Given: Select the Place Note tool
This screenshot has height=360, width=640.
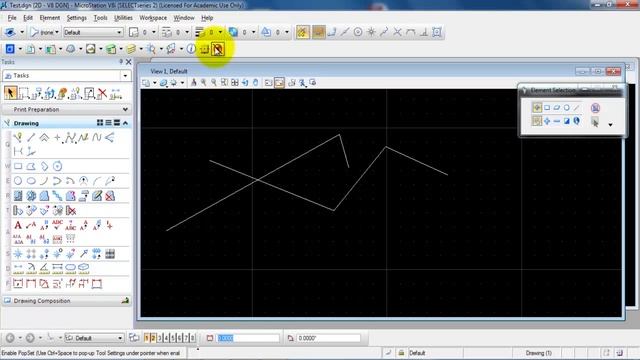Looking at the screenshot, I should point(31,225).
